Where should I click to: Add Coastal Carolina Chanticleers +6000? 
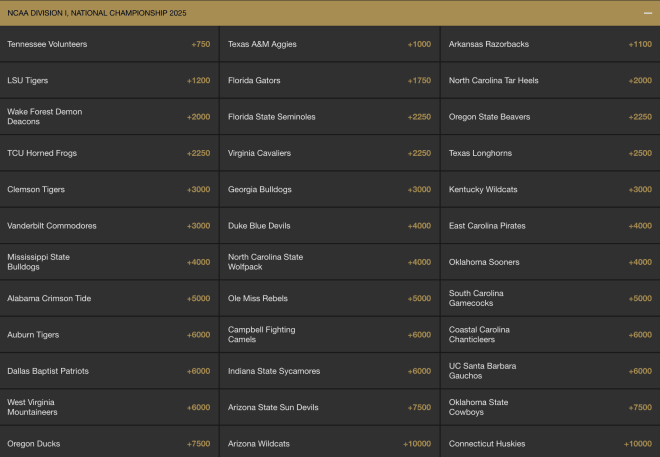[x=551, y=335]
